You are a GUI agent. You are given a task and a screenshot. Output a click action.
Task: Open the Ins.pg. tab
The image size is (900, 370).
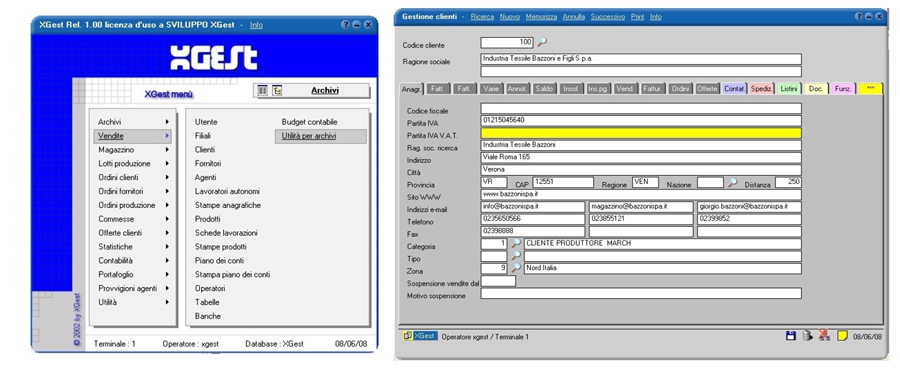coord(598,89)
